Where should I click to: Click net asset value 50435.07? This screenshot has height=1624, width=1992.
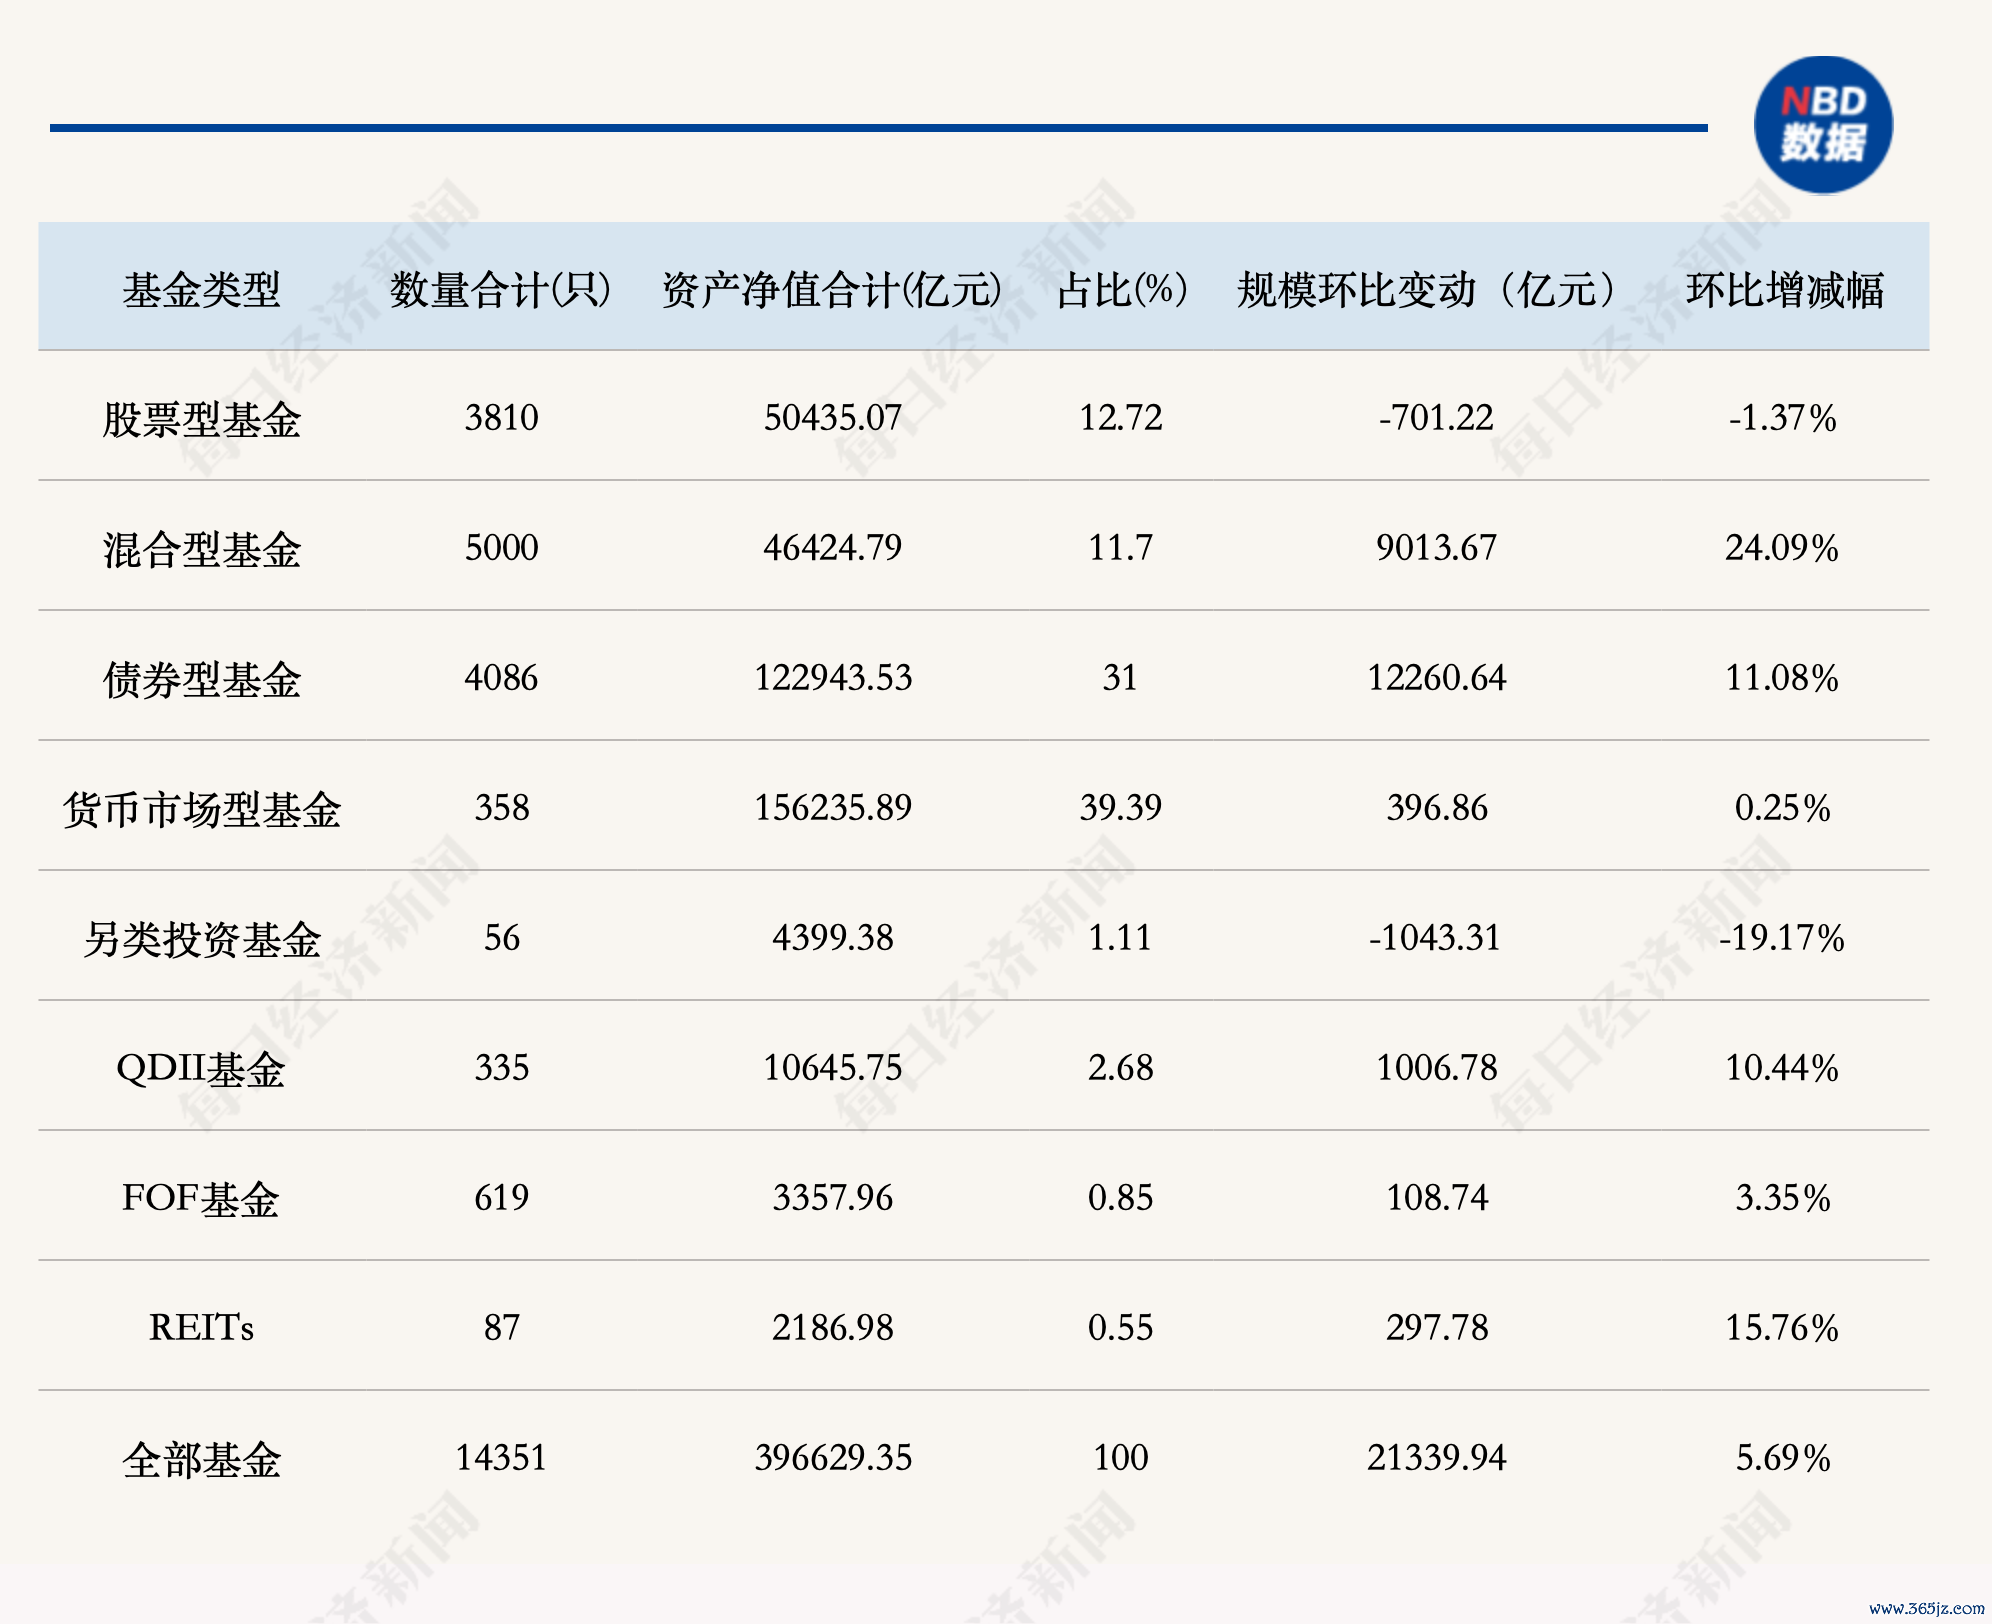pos(832,417)
